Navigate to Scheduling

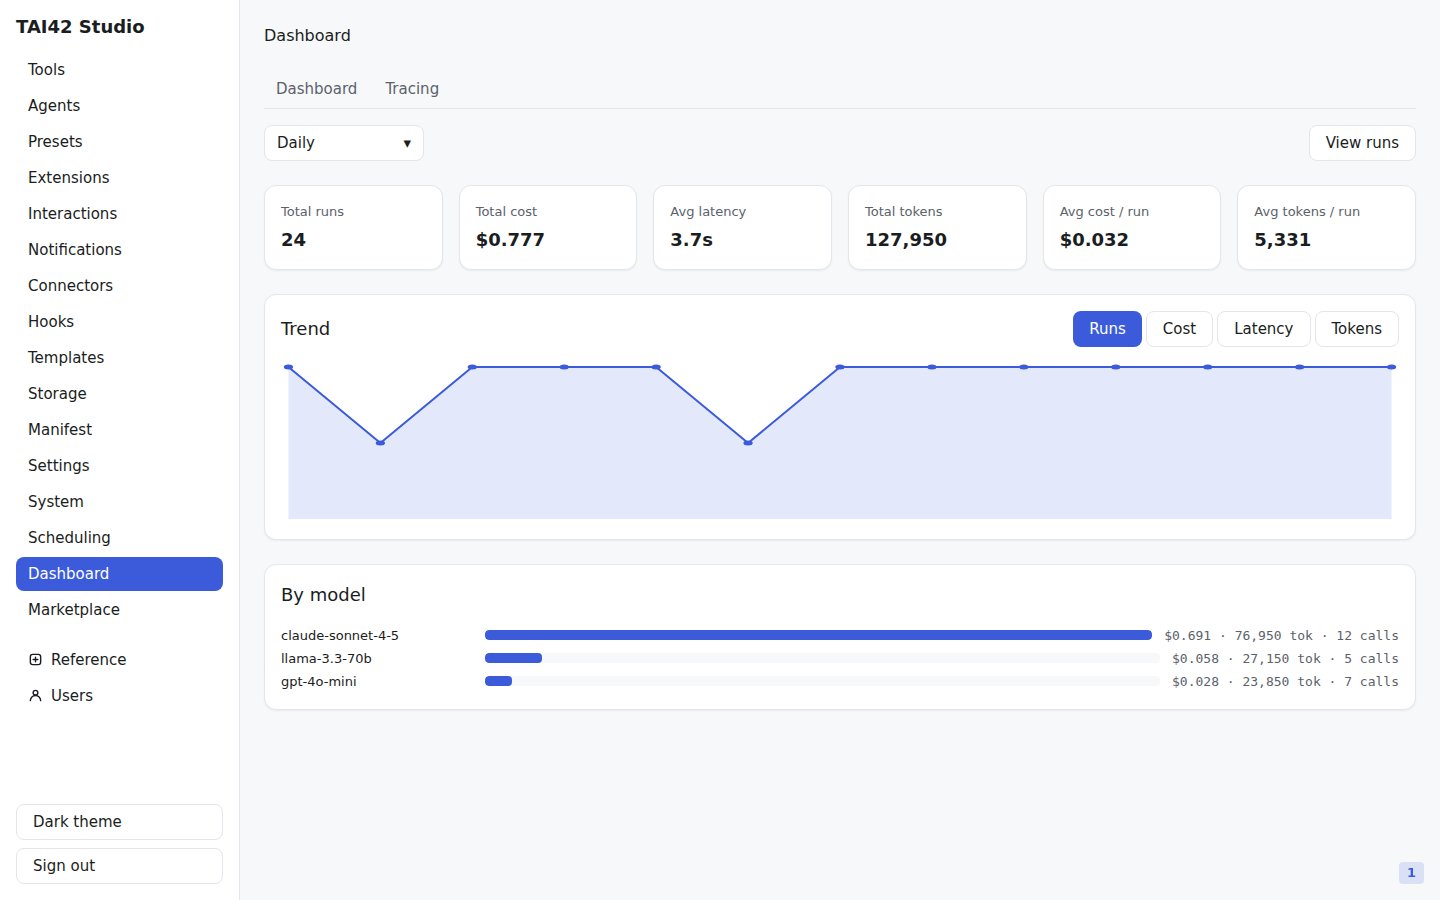[119, 537]
